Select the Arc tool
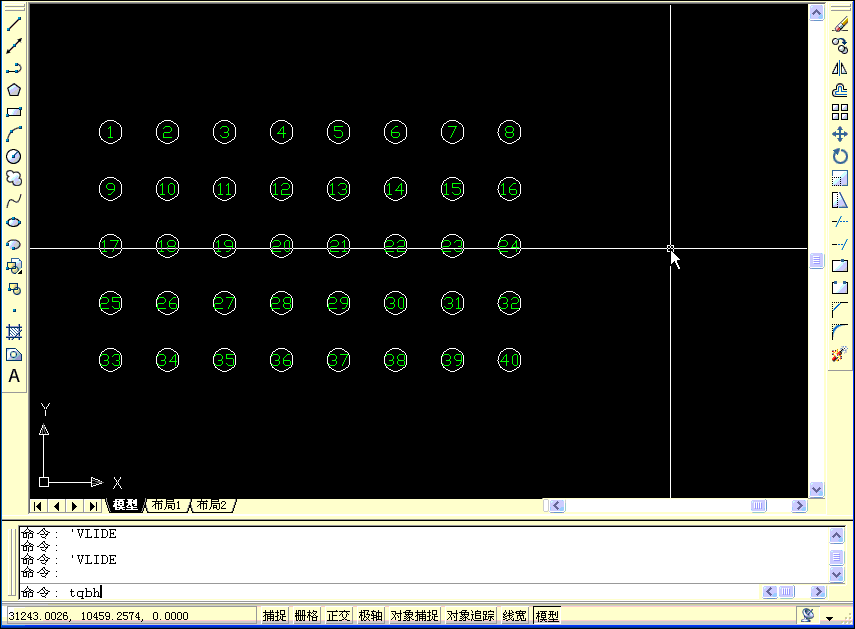The image size is (855, 629). pos(14,134)
